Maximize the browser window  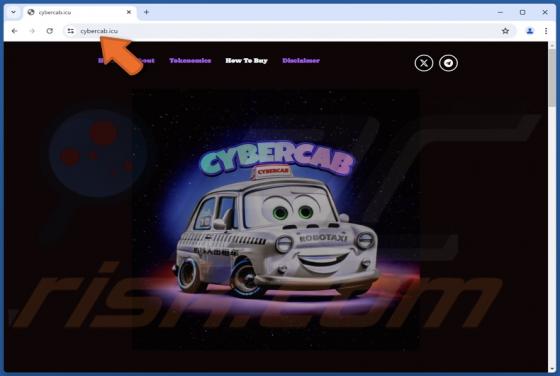(x=522, y=12)
